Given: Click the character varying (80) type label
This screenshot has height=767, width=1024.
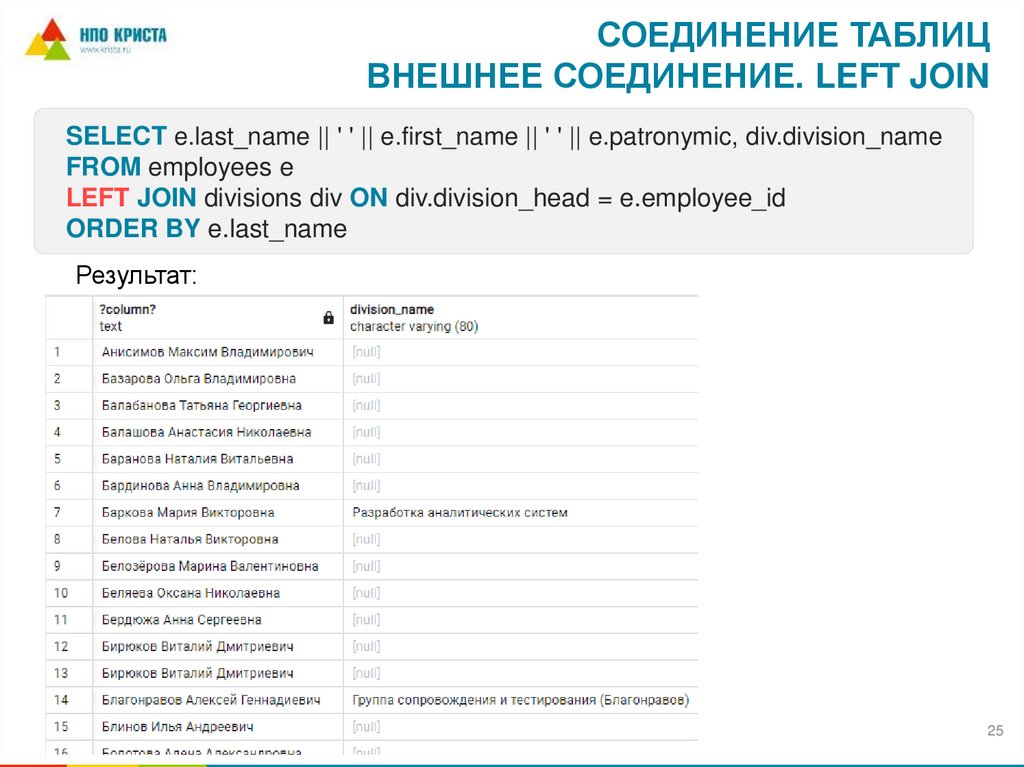Looking at the screenshot, I should (x=413, y=326).
